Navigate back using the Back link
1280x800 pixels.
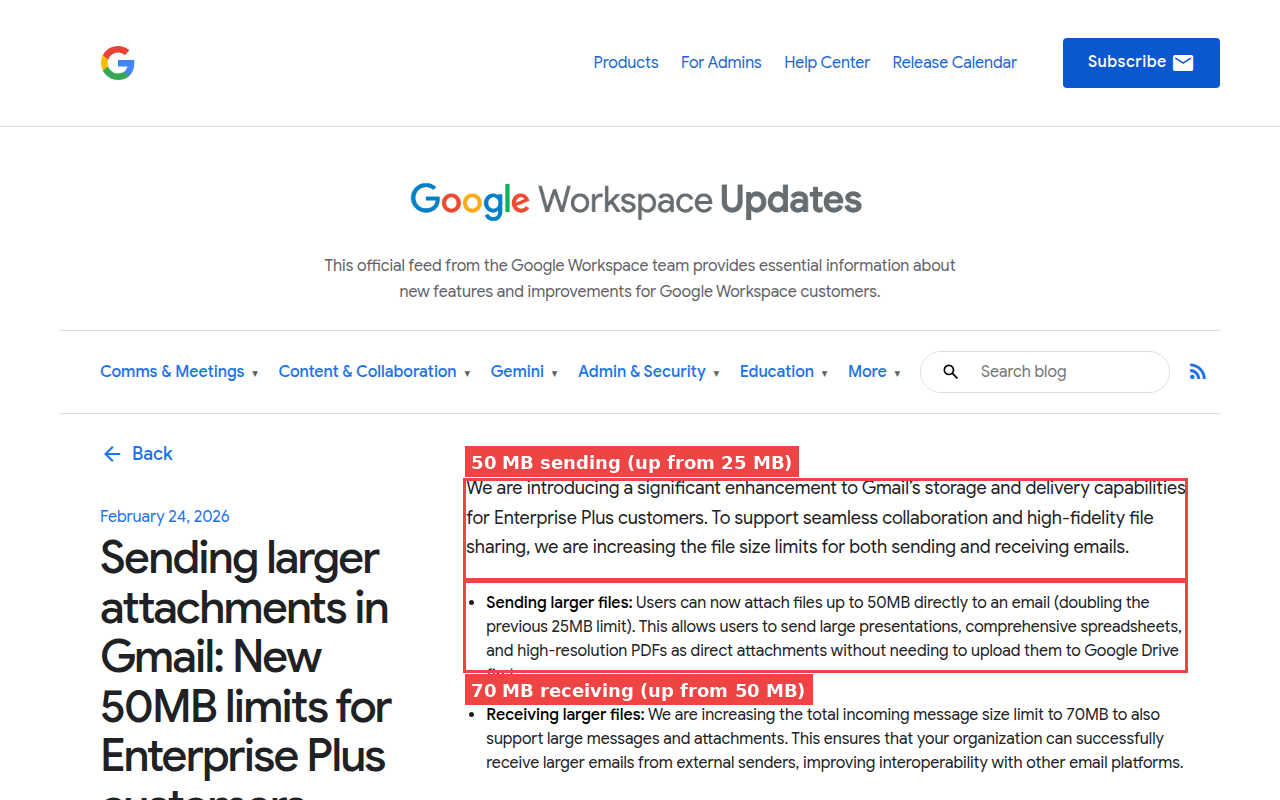click(152, 454)
